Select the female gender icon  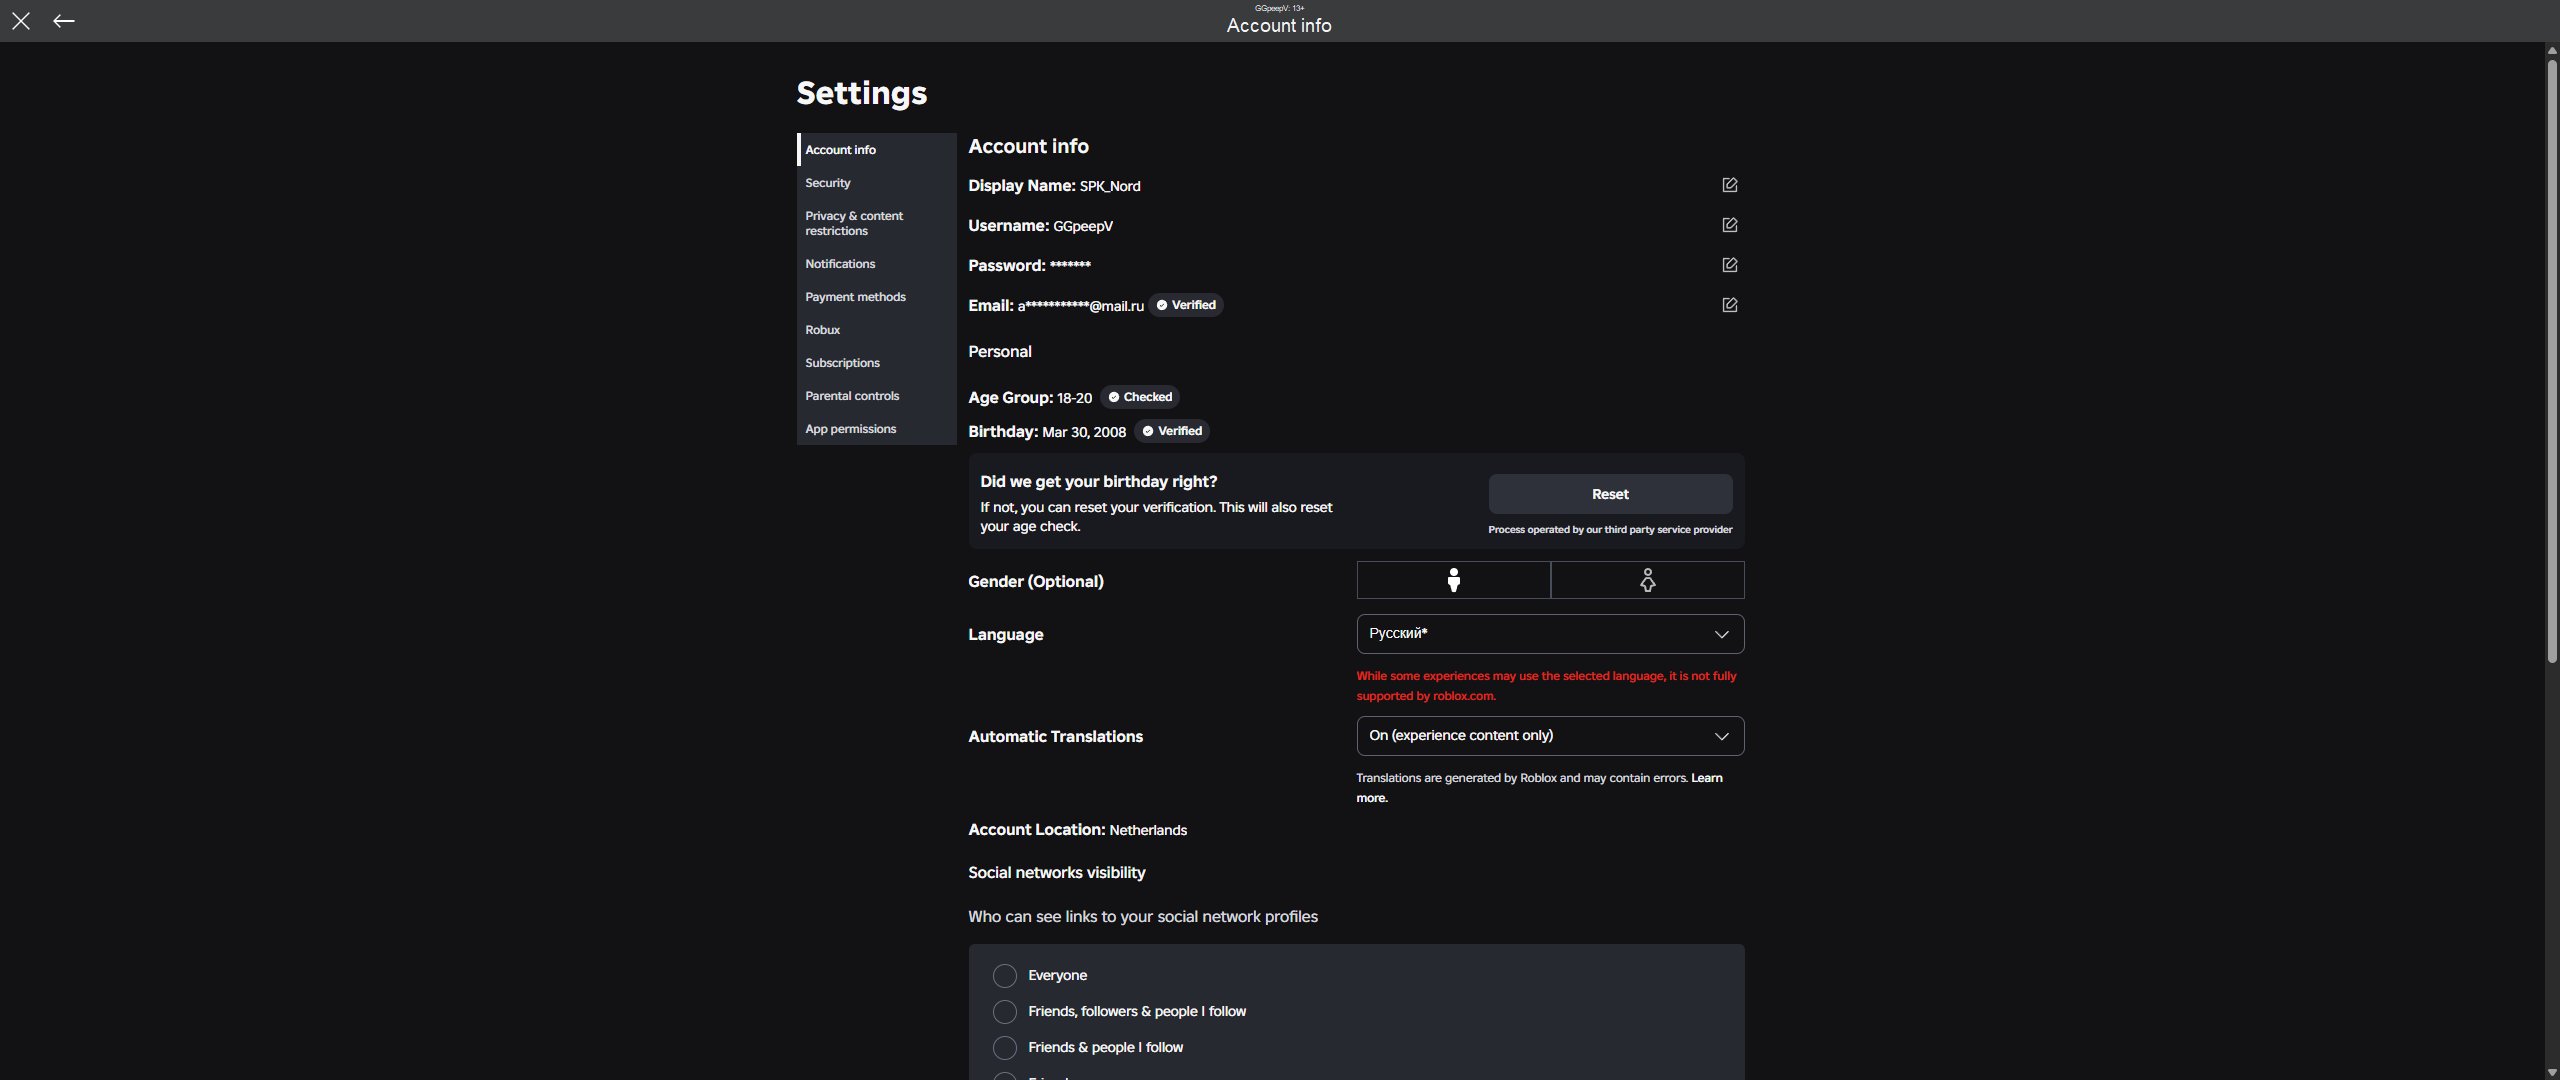(x=1647, y=580)
